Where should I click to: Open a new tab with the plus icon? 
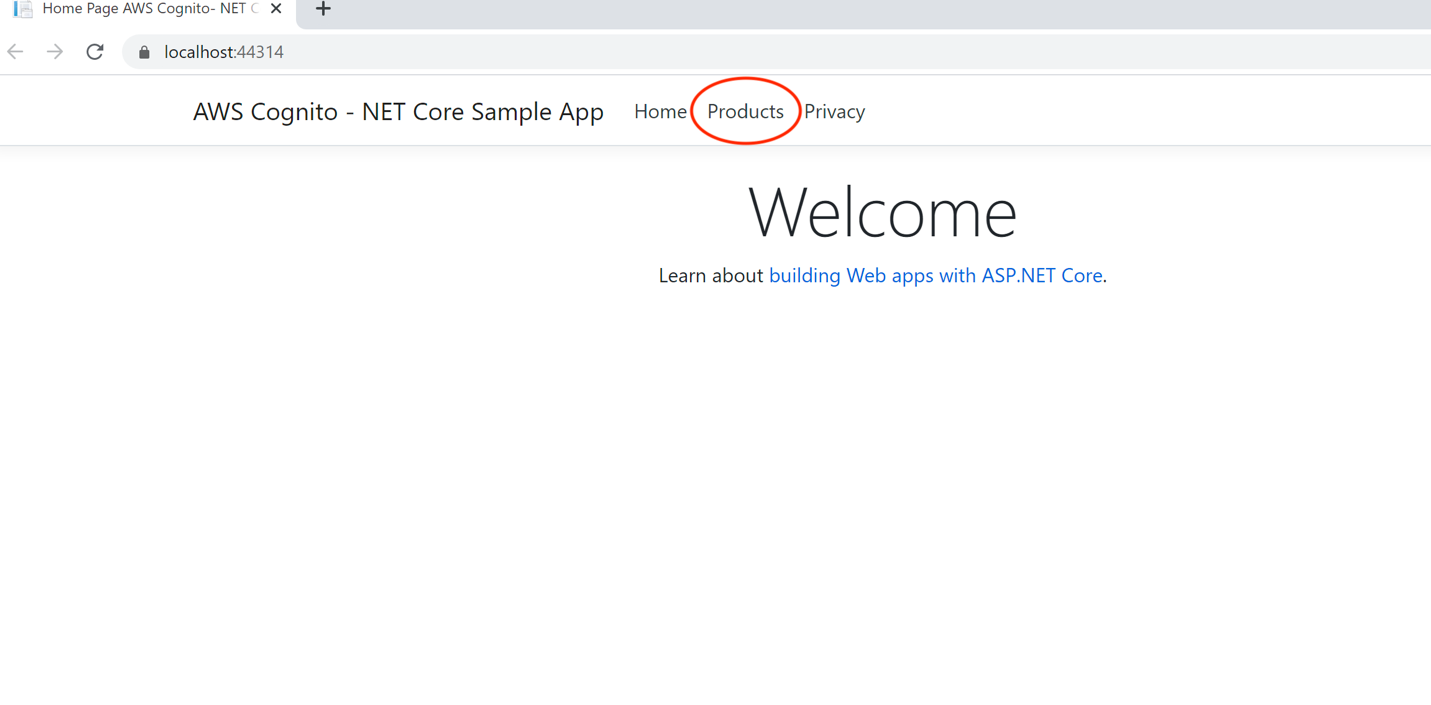click(x=323, y=9)
